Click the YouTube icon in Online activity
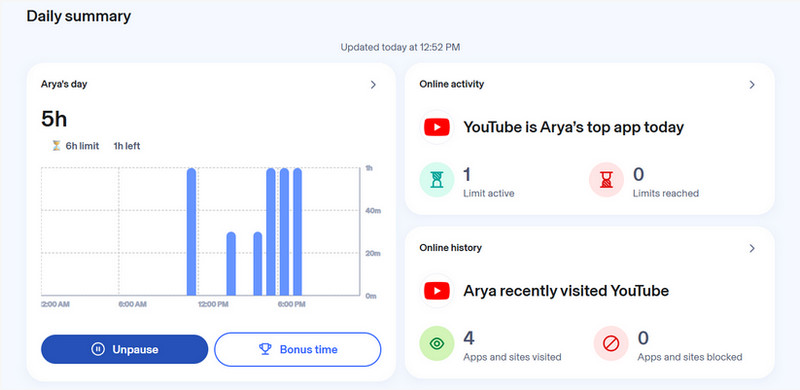Viewport: 800px width, 390px height. 437,127
